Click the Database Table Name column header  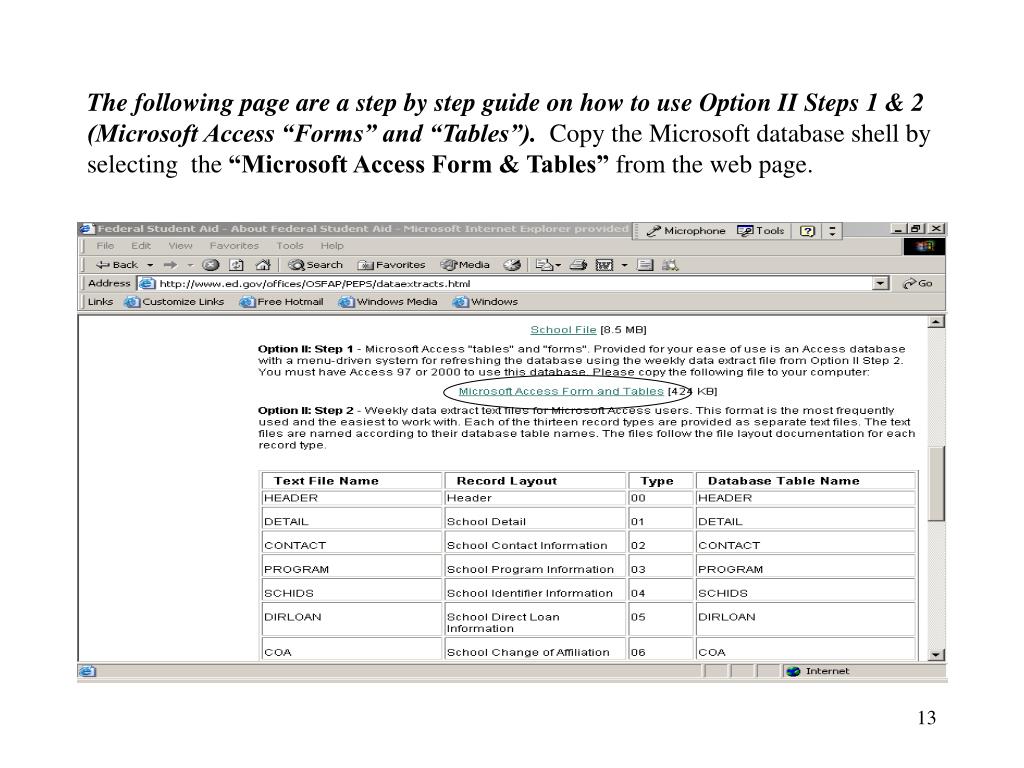pos(805,481)
